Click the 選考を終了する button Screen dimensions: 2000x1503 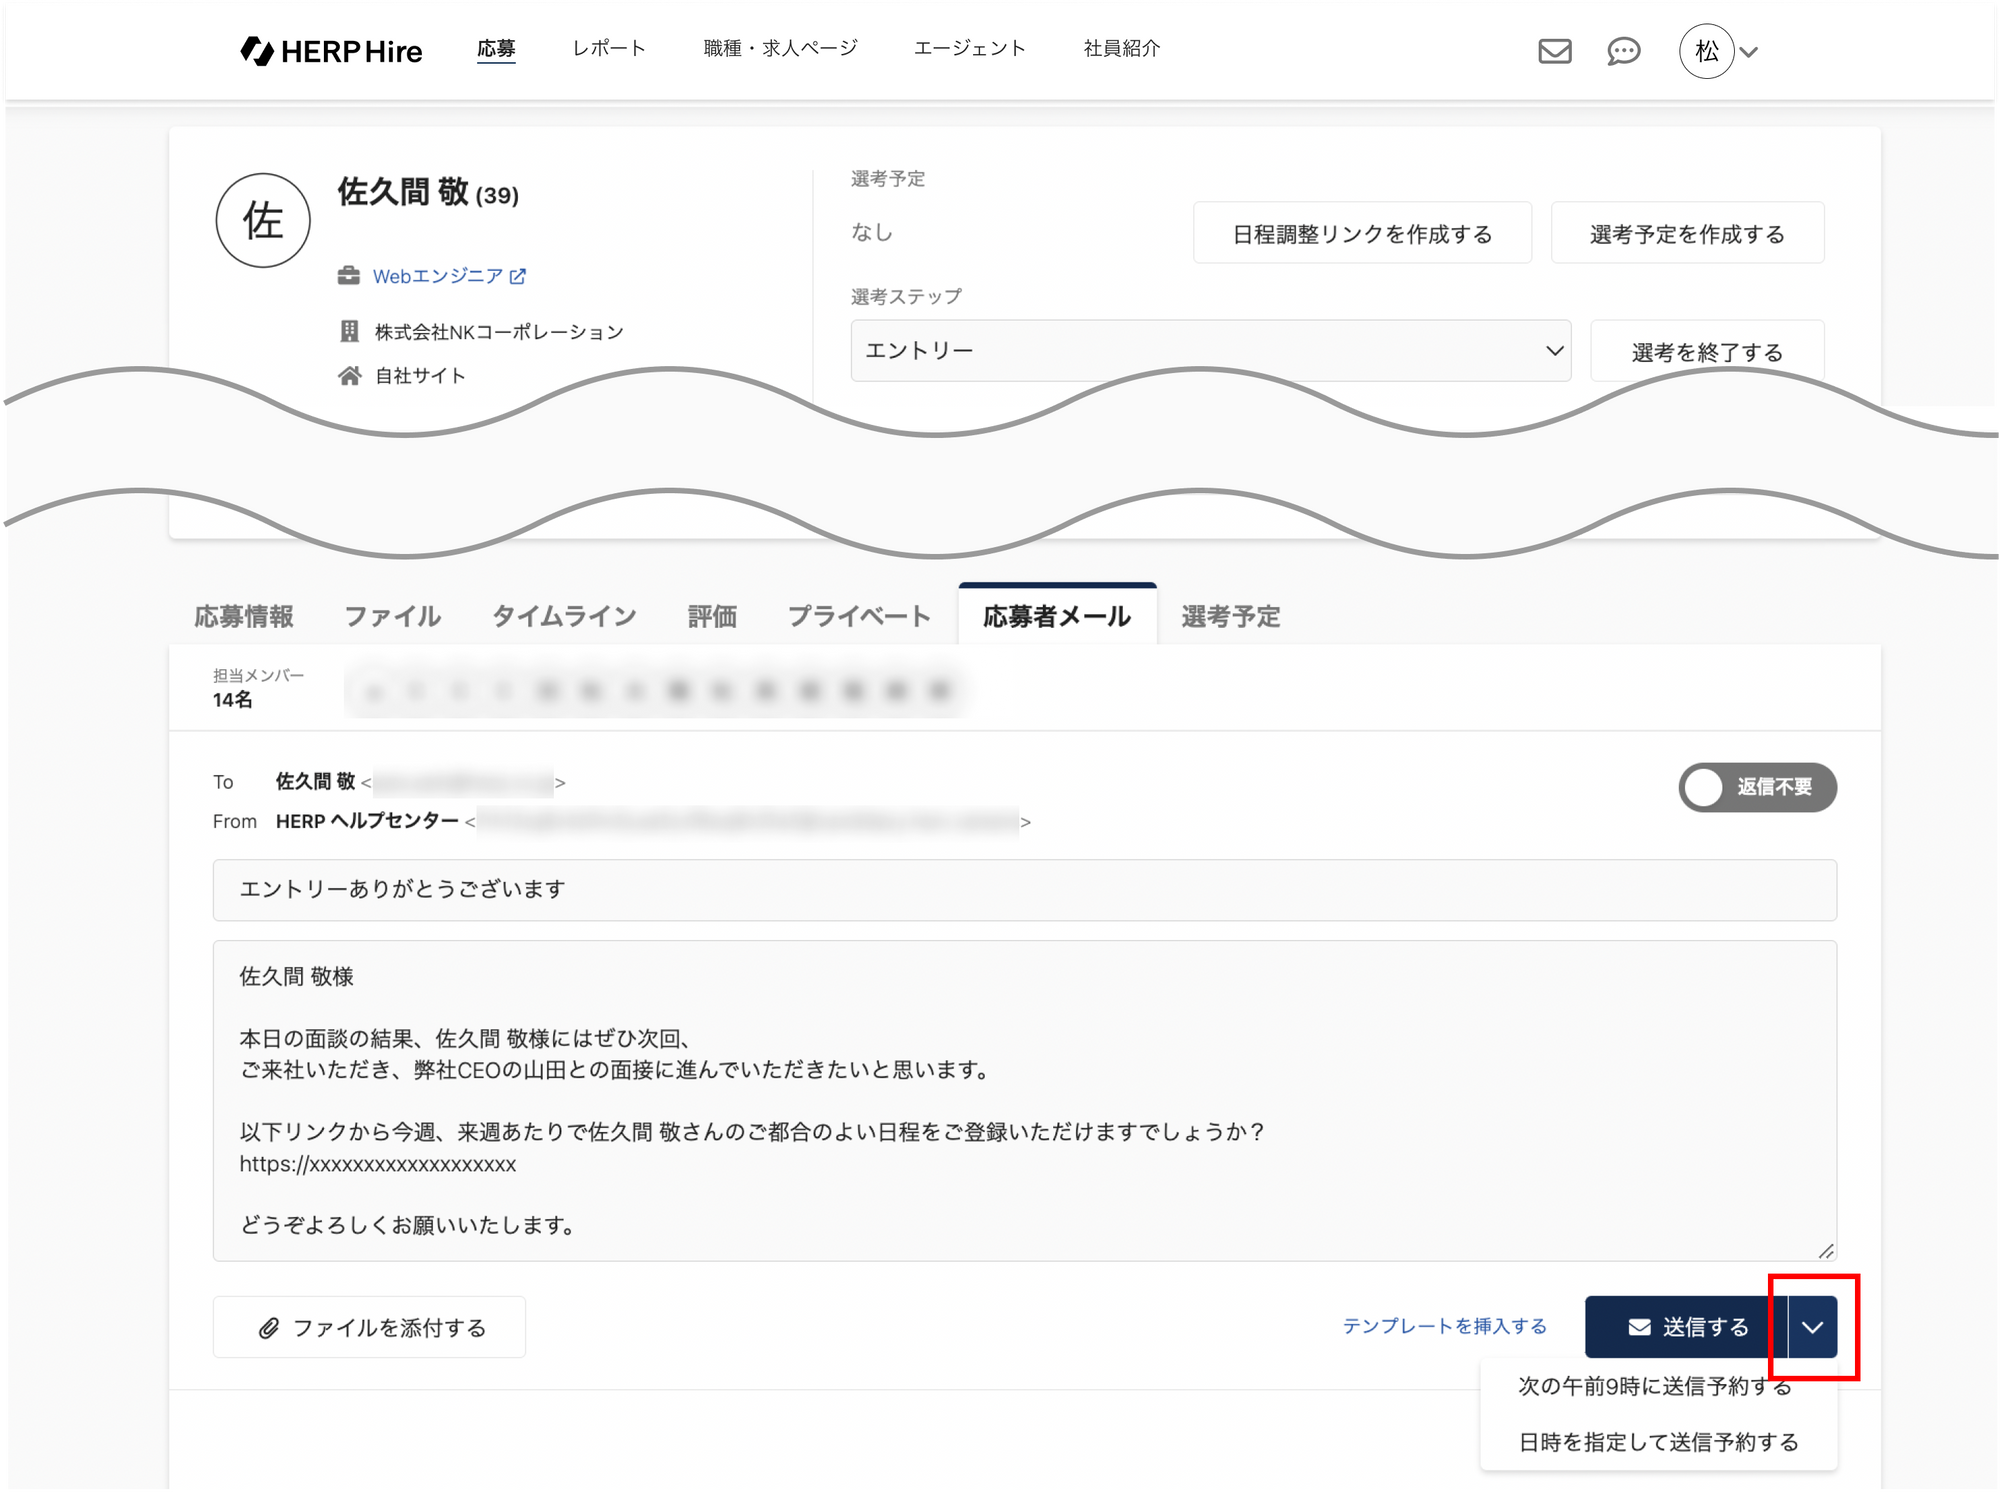pos(1706,352)
